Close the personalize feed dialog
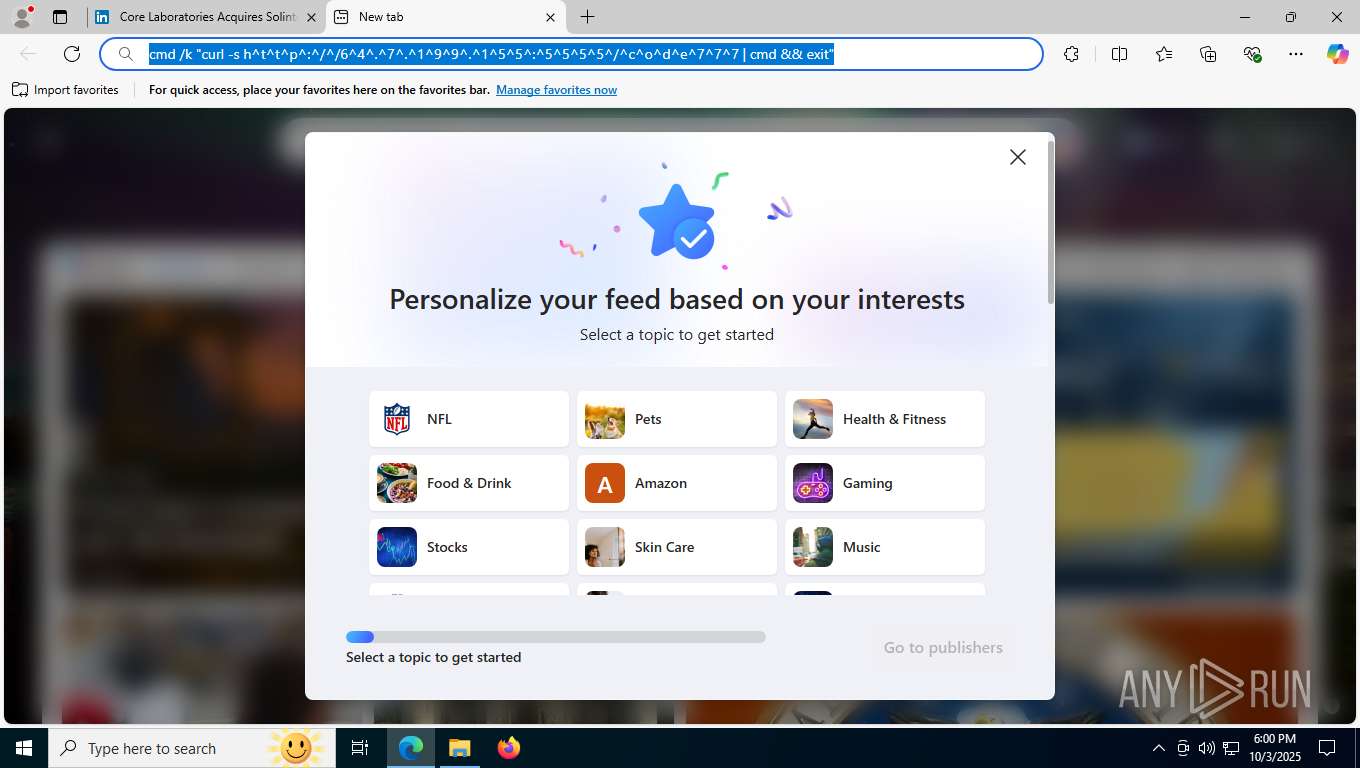 click(x=1018, y=157)
